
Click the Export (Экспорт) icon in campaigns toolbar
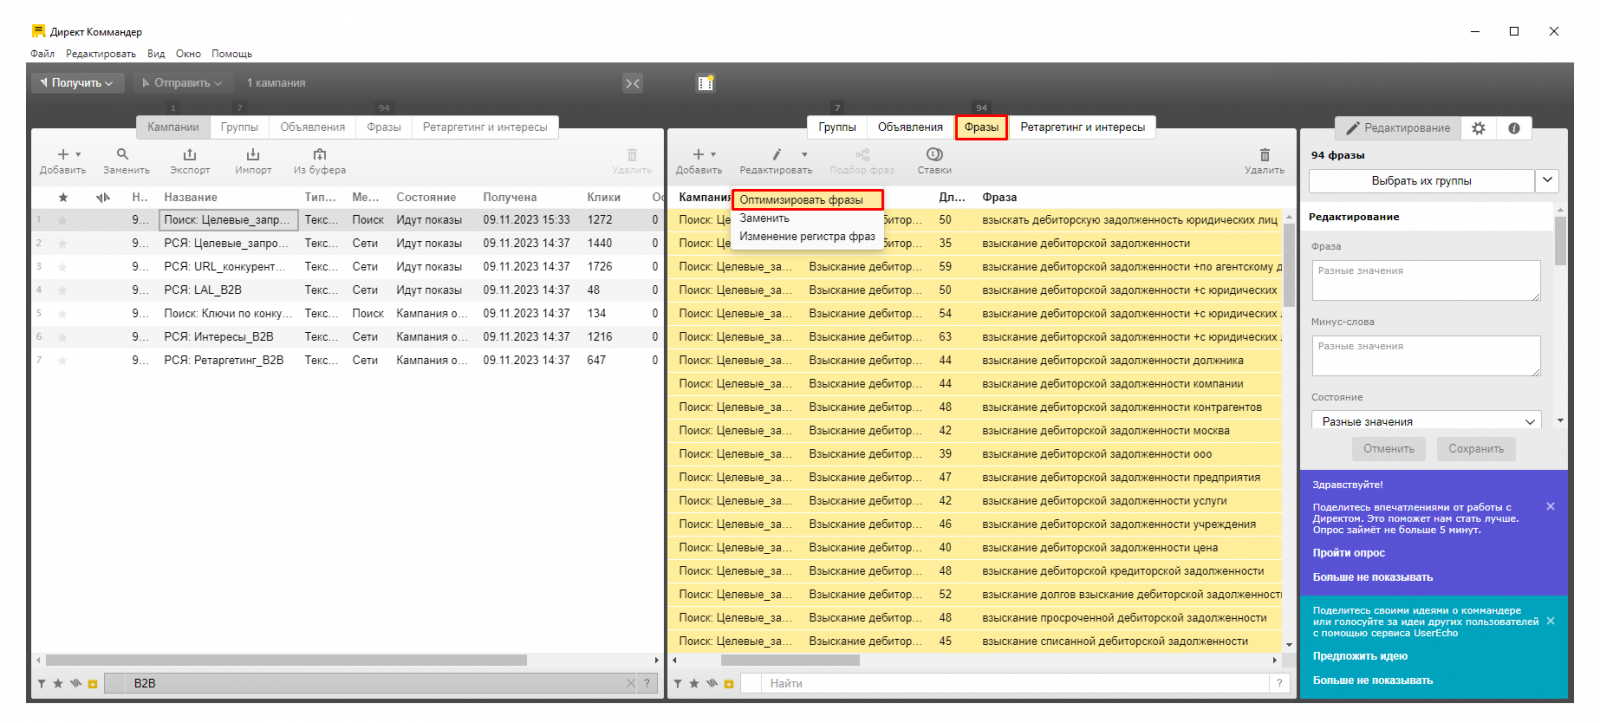[x=190, y=155]
